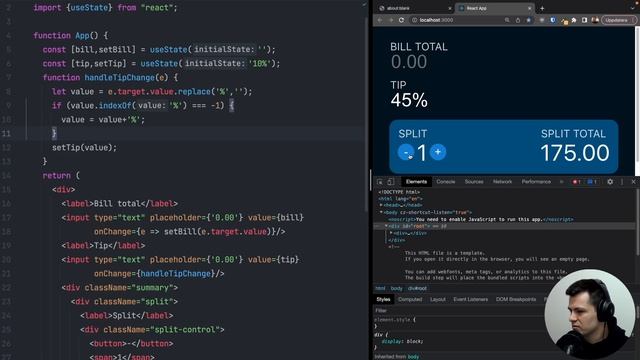Collapse the body node in DOM tree
The width and height of the screenshot is (640, 360).
381,212
